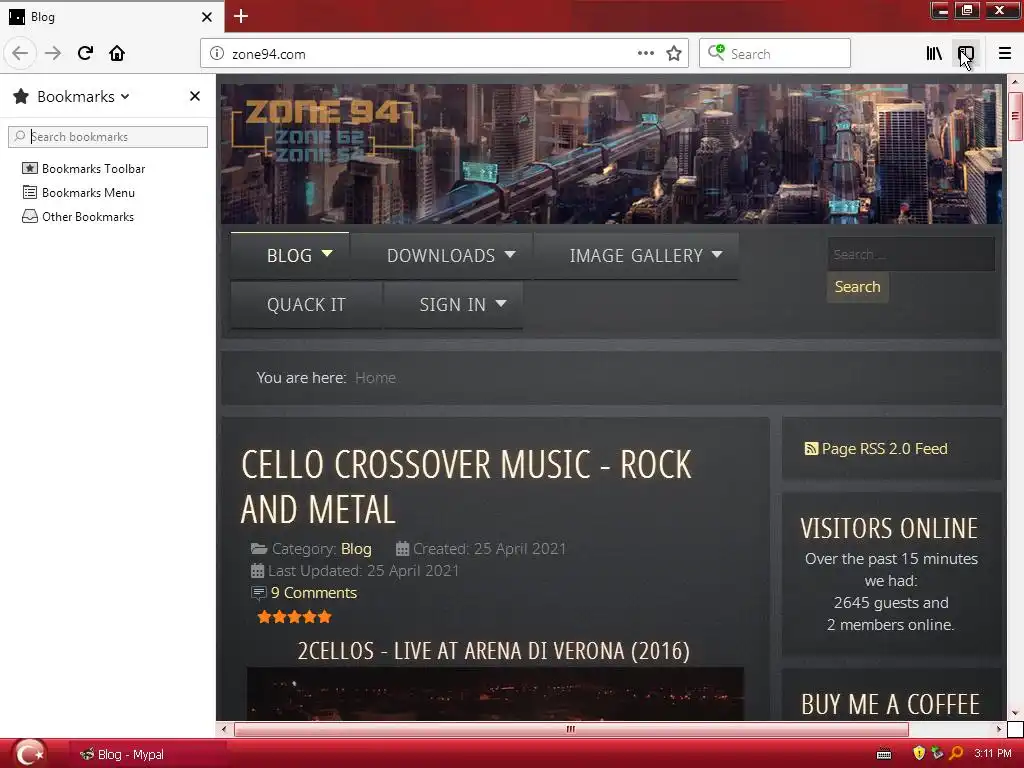This screenshot has width=1024, height=768.
Task: Open the BLOG menu
Action: (289, 255)
